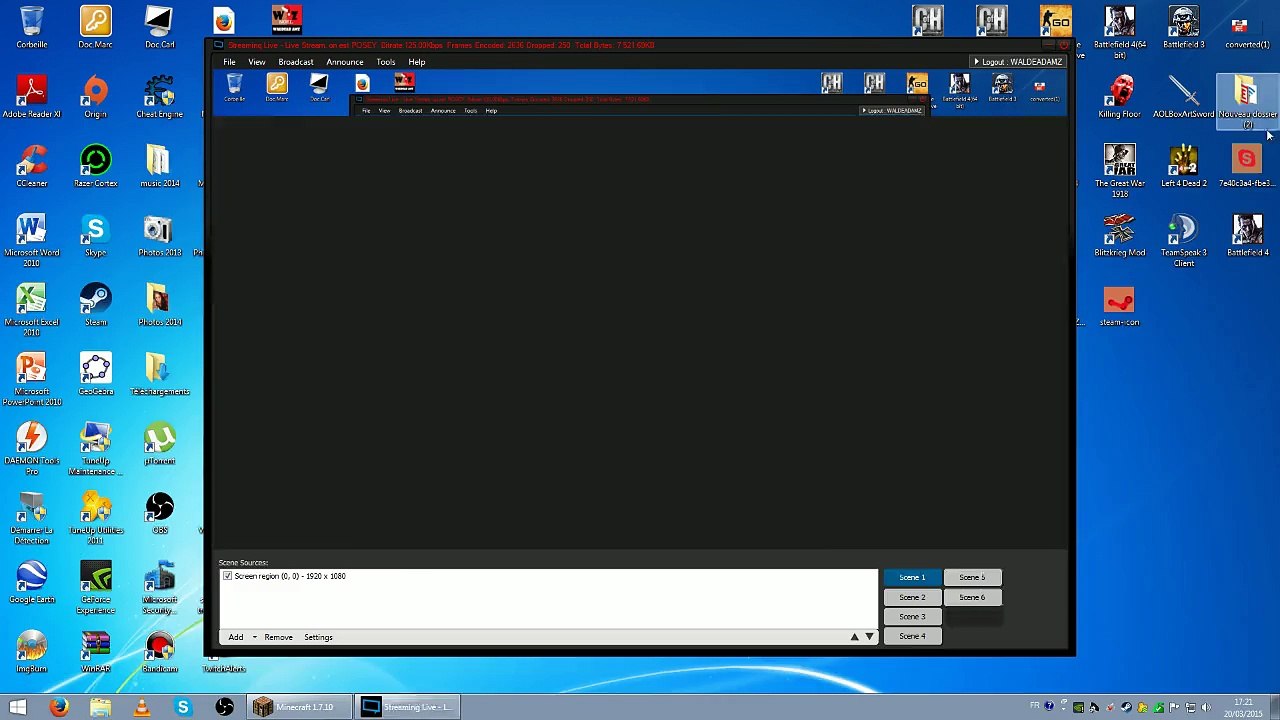Viewport: 1280px width, 720px height.
Task: Open the Announce menu
Action: (345, 62)
